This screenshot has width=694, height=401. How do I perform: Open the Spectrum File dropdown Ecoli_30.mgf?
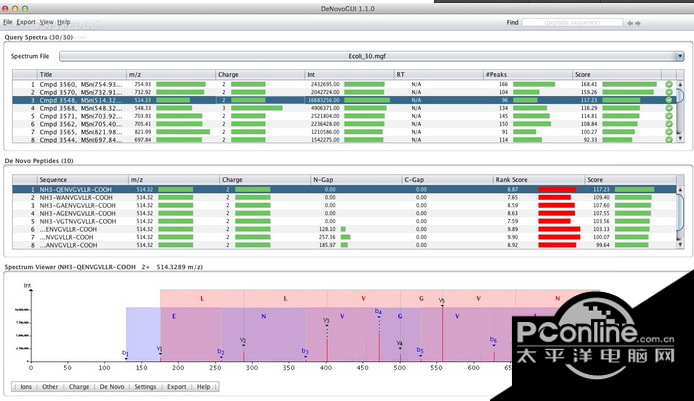(x=371, y=56)
